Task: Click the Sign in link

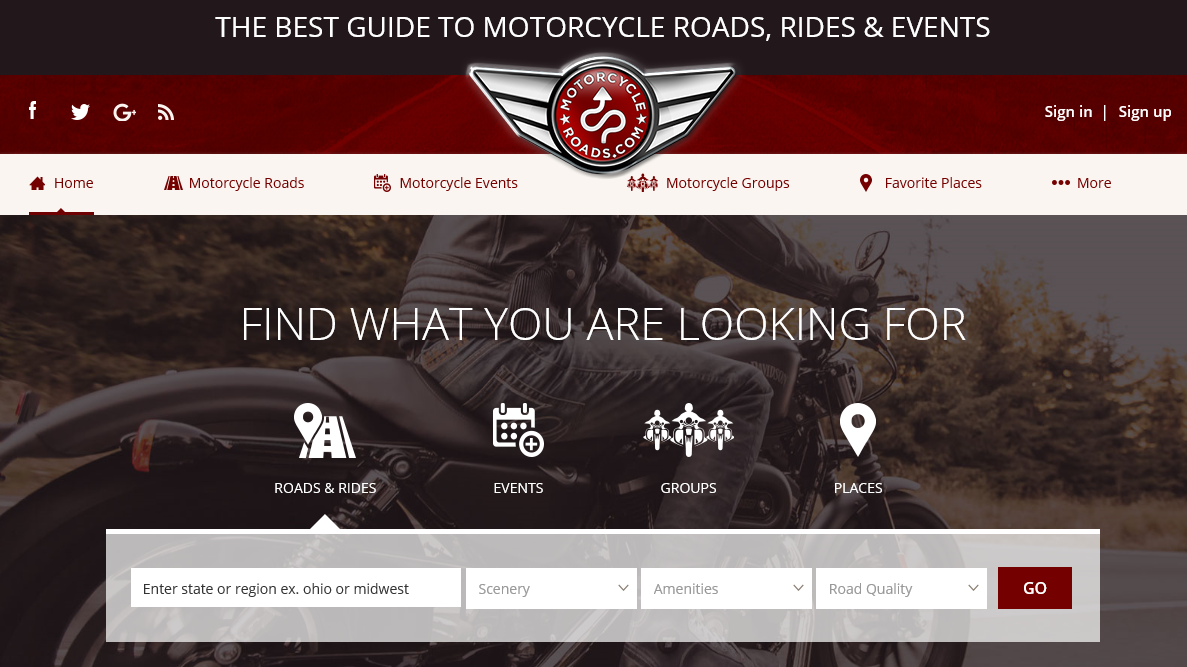Action: (1068, 112)
